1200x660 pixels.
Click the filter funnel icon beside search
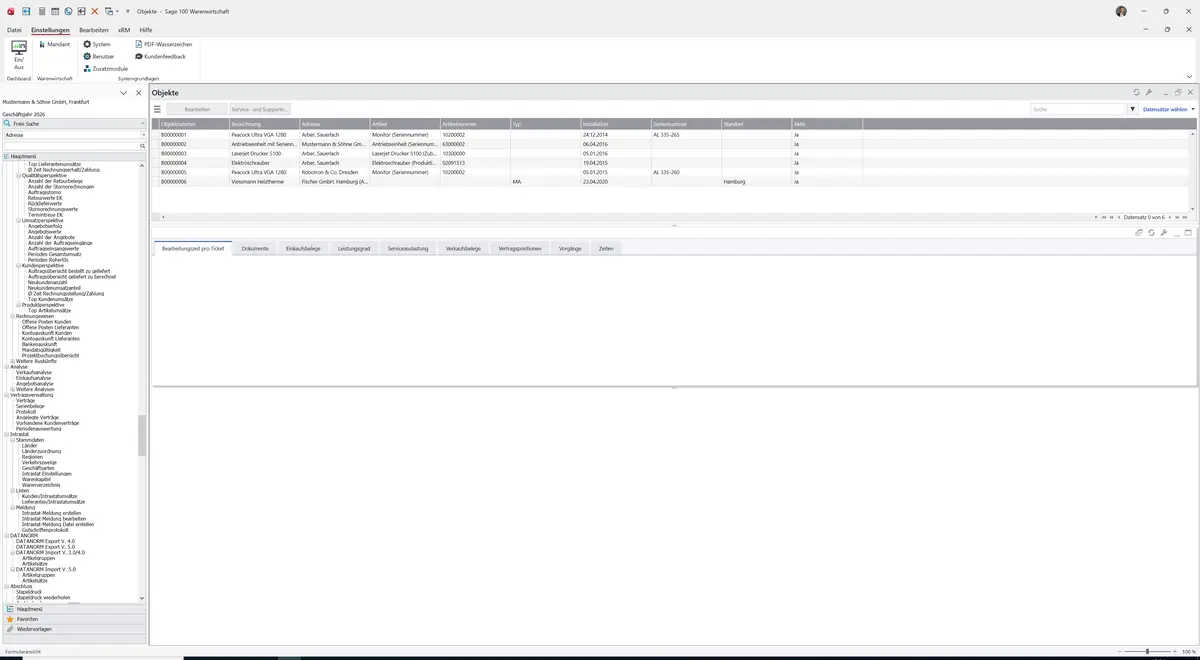1133,109
